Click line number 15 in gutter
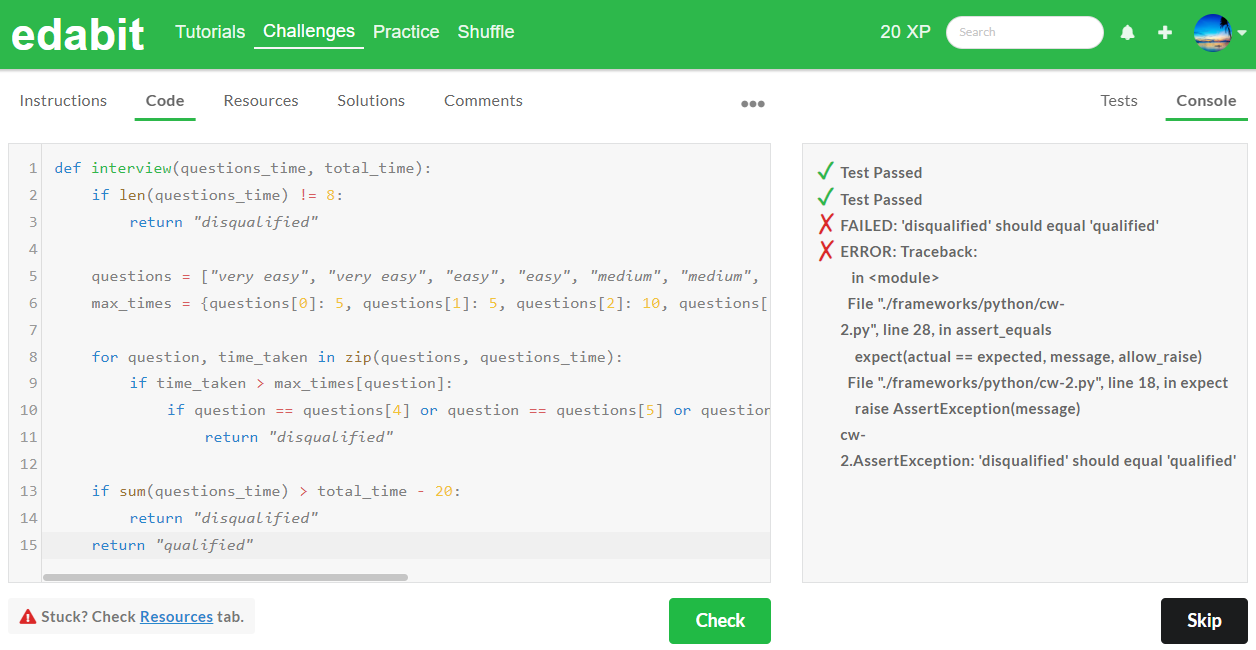 pos(28,545)
